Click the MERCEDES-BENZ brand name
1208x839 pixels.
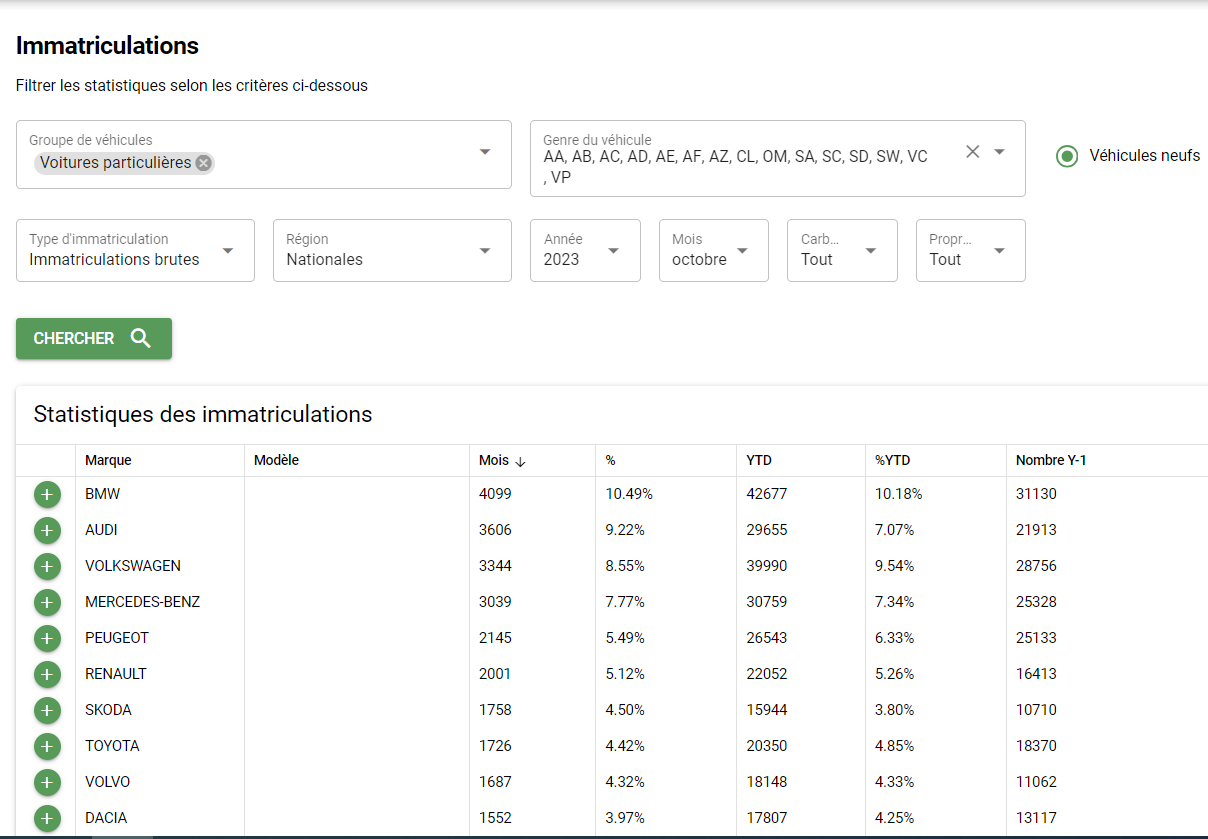coord(142,602)
